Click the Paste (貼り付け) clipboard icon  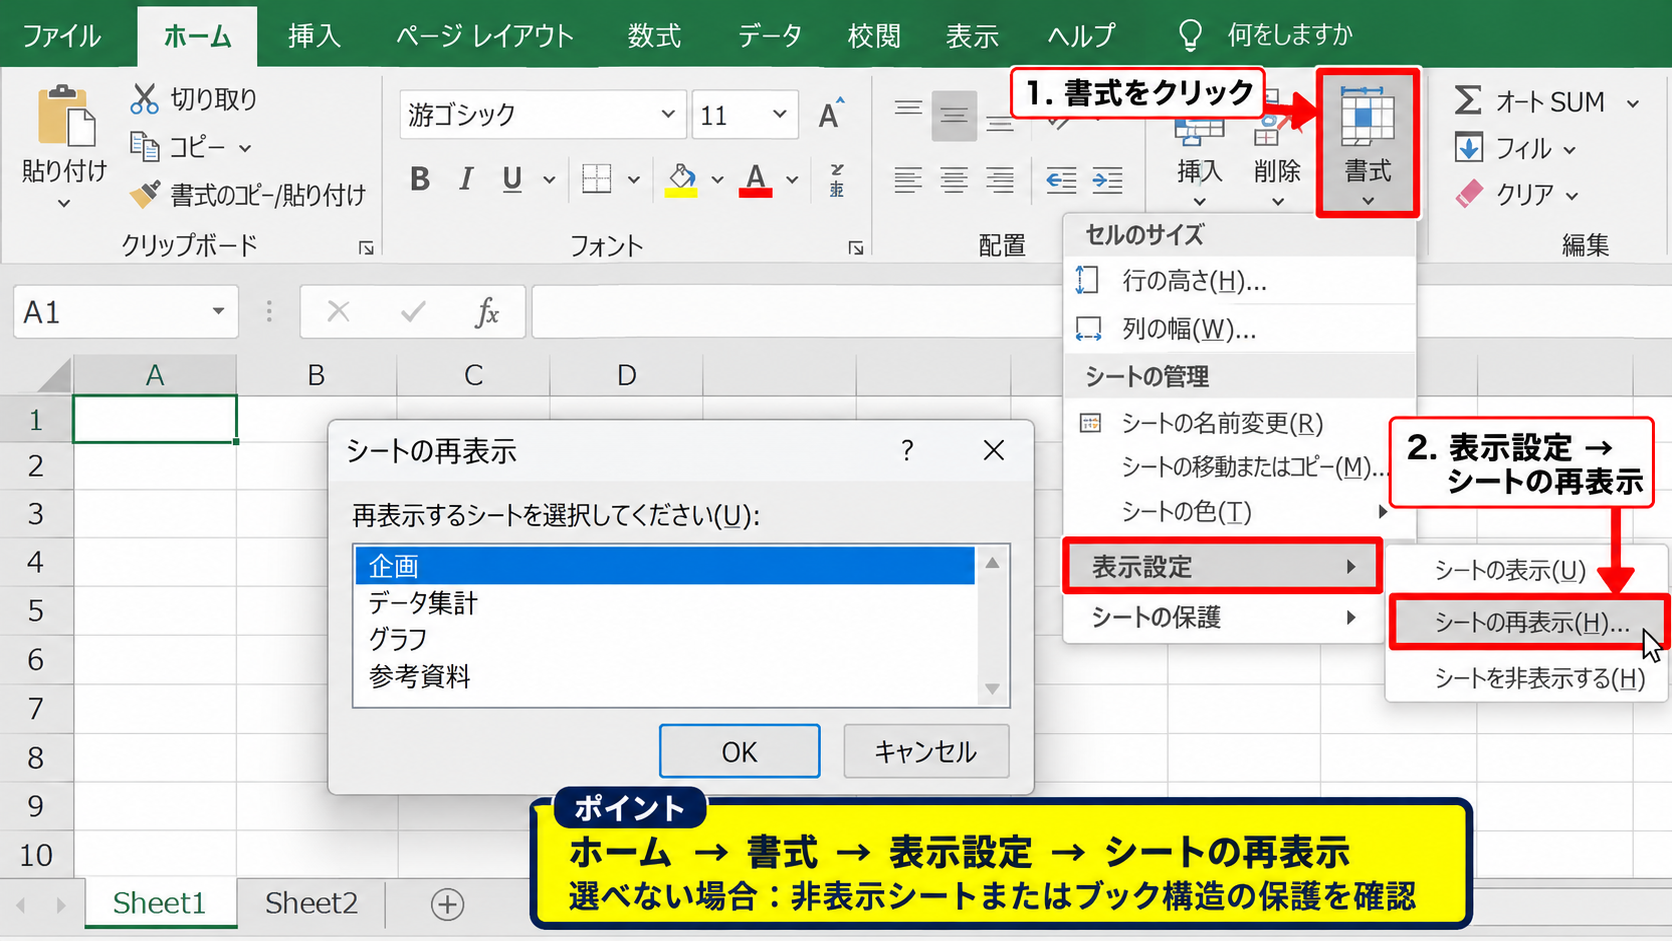pos(66,117)
